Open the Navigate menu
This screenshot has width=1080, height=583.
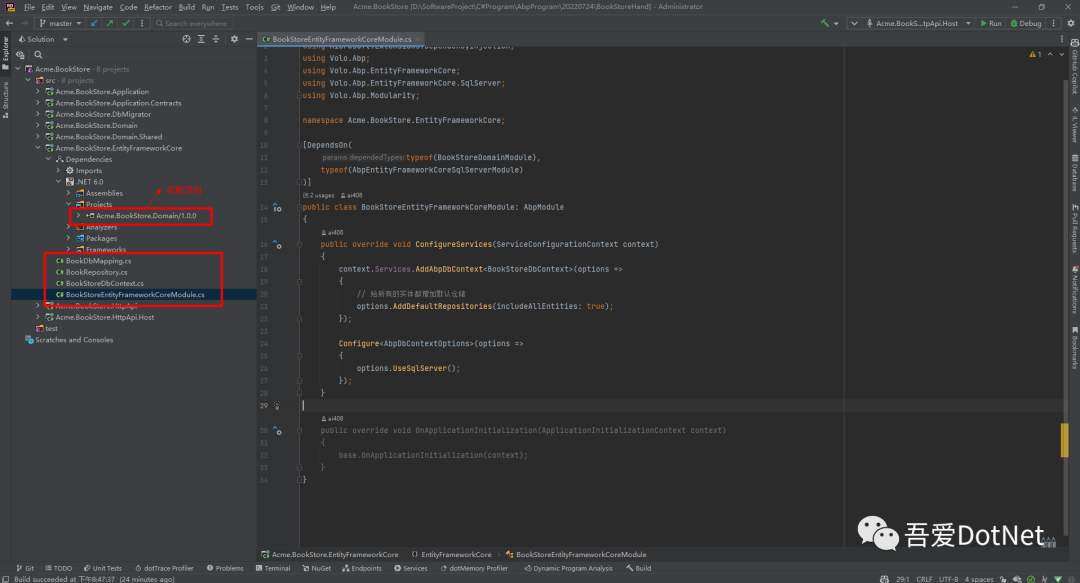98,7
